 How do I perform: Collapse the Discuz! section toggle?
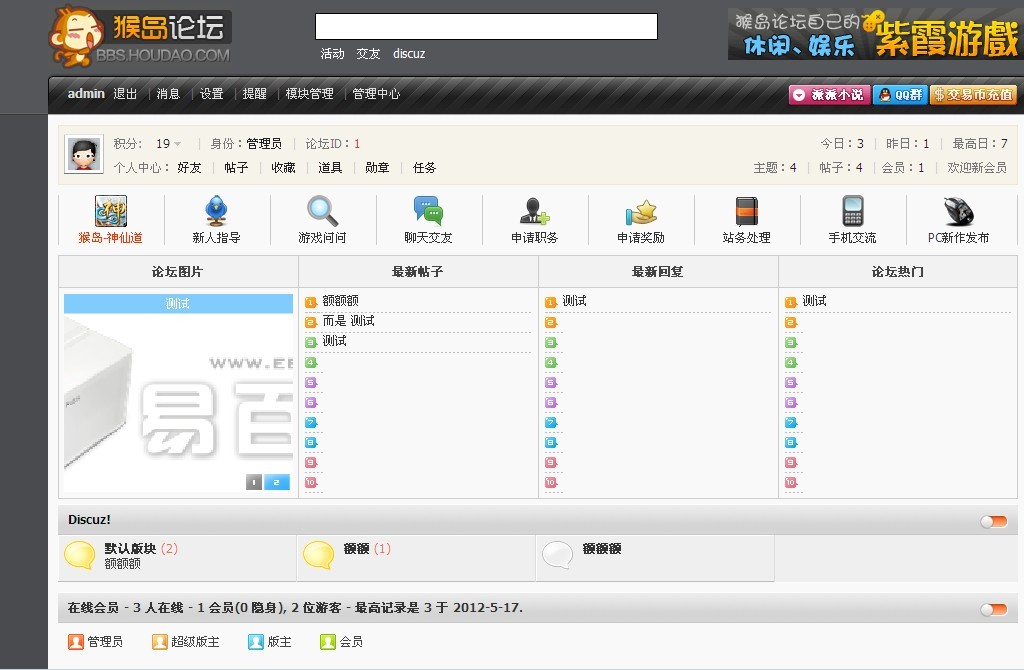(x=993, y=521)
